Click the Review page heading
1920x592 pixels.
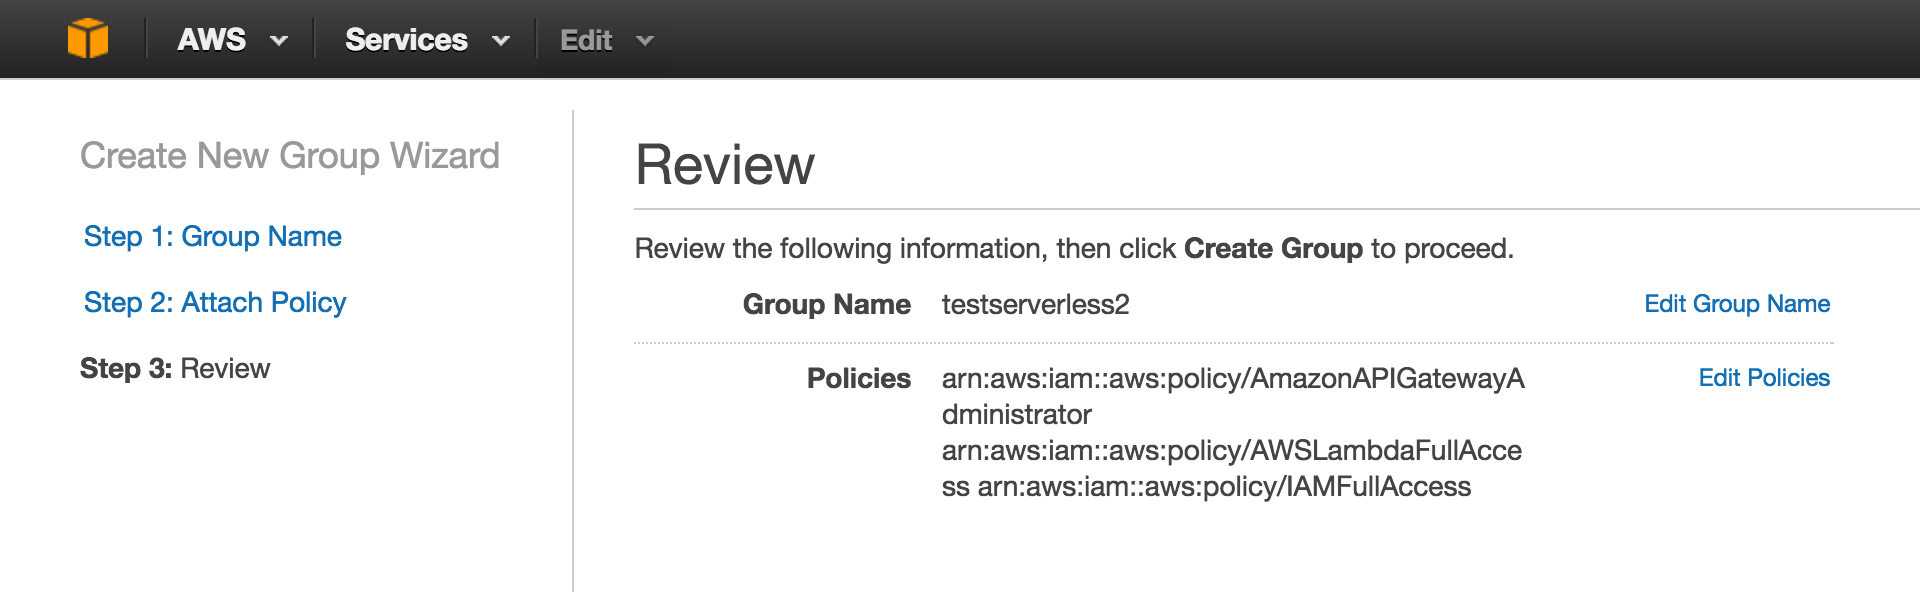725,165
